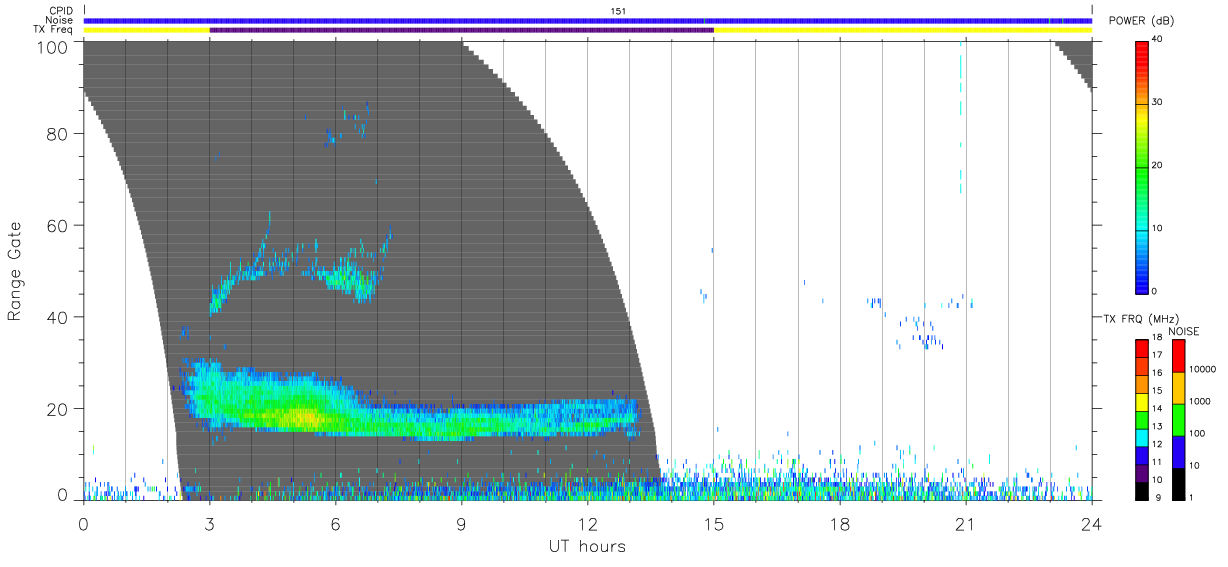
Task: Select the 6 tick on UT hours axis
Action: pos(335,524)
